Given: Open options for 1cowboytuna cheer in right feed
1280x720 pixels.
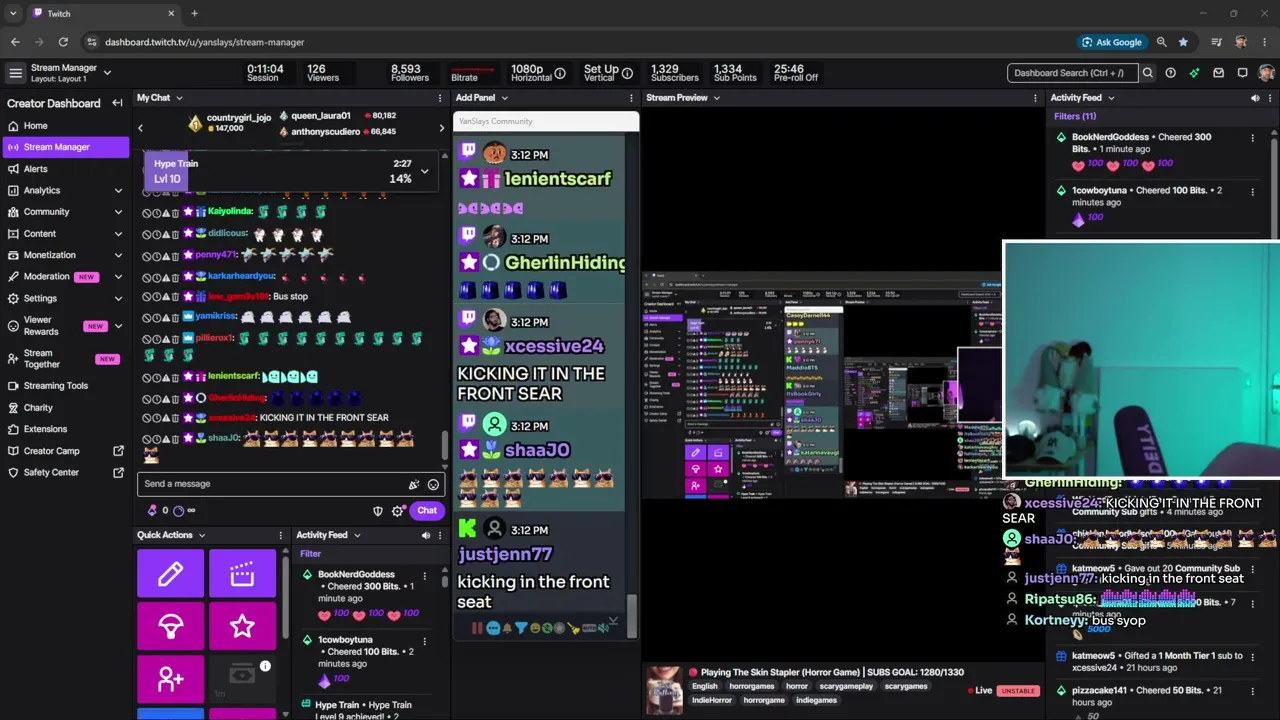Looking at the screenshot, I should [x=1252, y=191].
